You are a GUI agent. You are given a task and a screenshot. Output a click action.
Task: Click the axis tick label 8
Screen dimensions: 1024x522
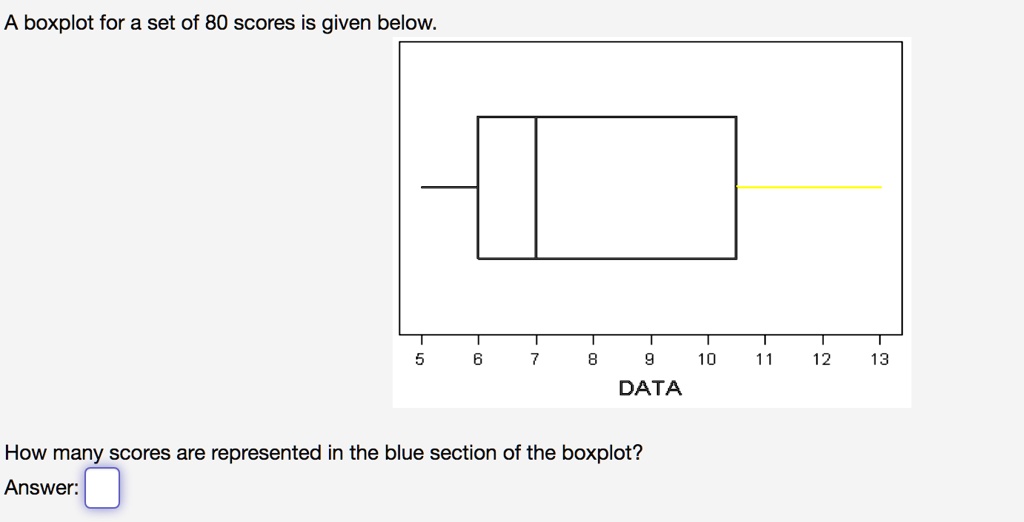click(592, 359)
